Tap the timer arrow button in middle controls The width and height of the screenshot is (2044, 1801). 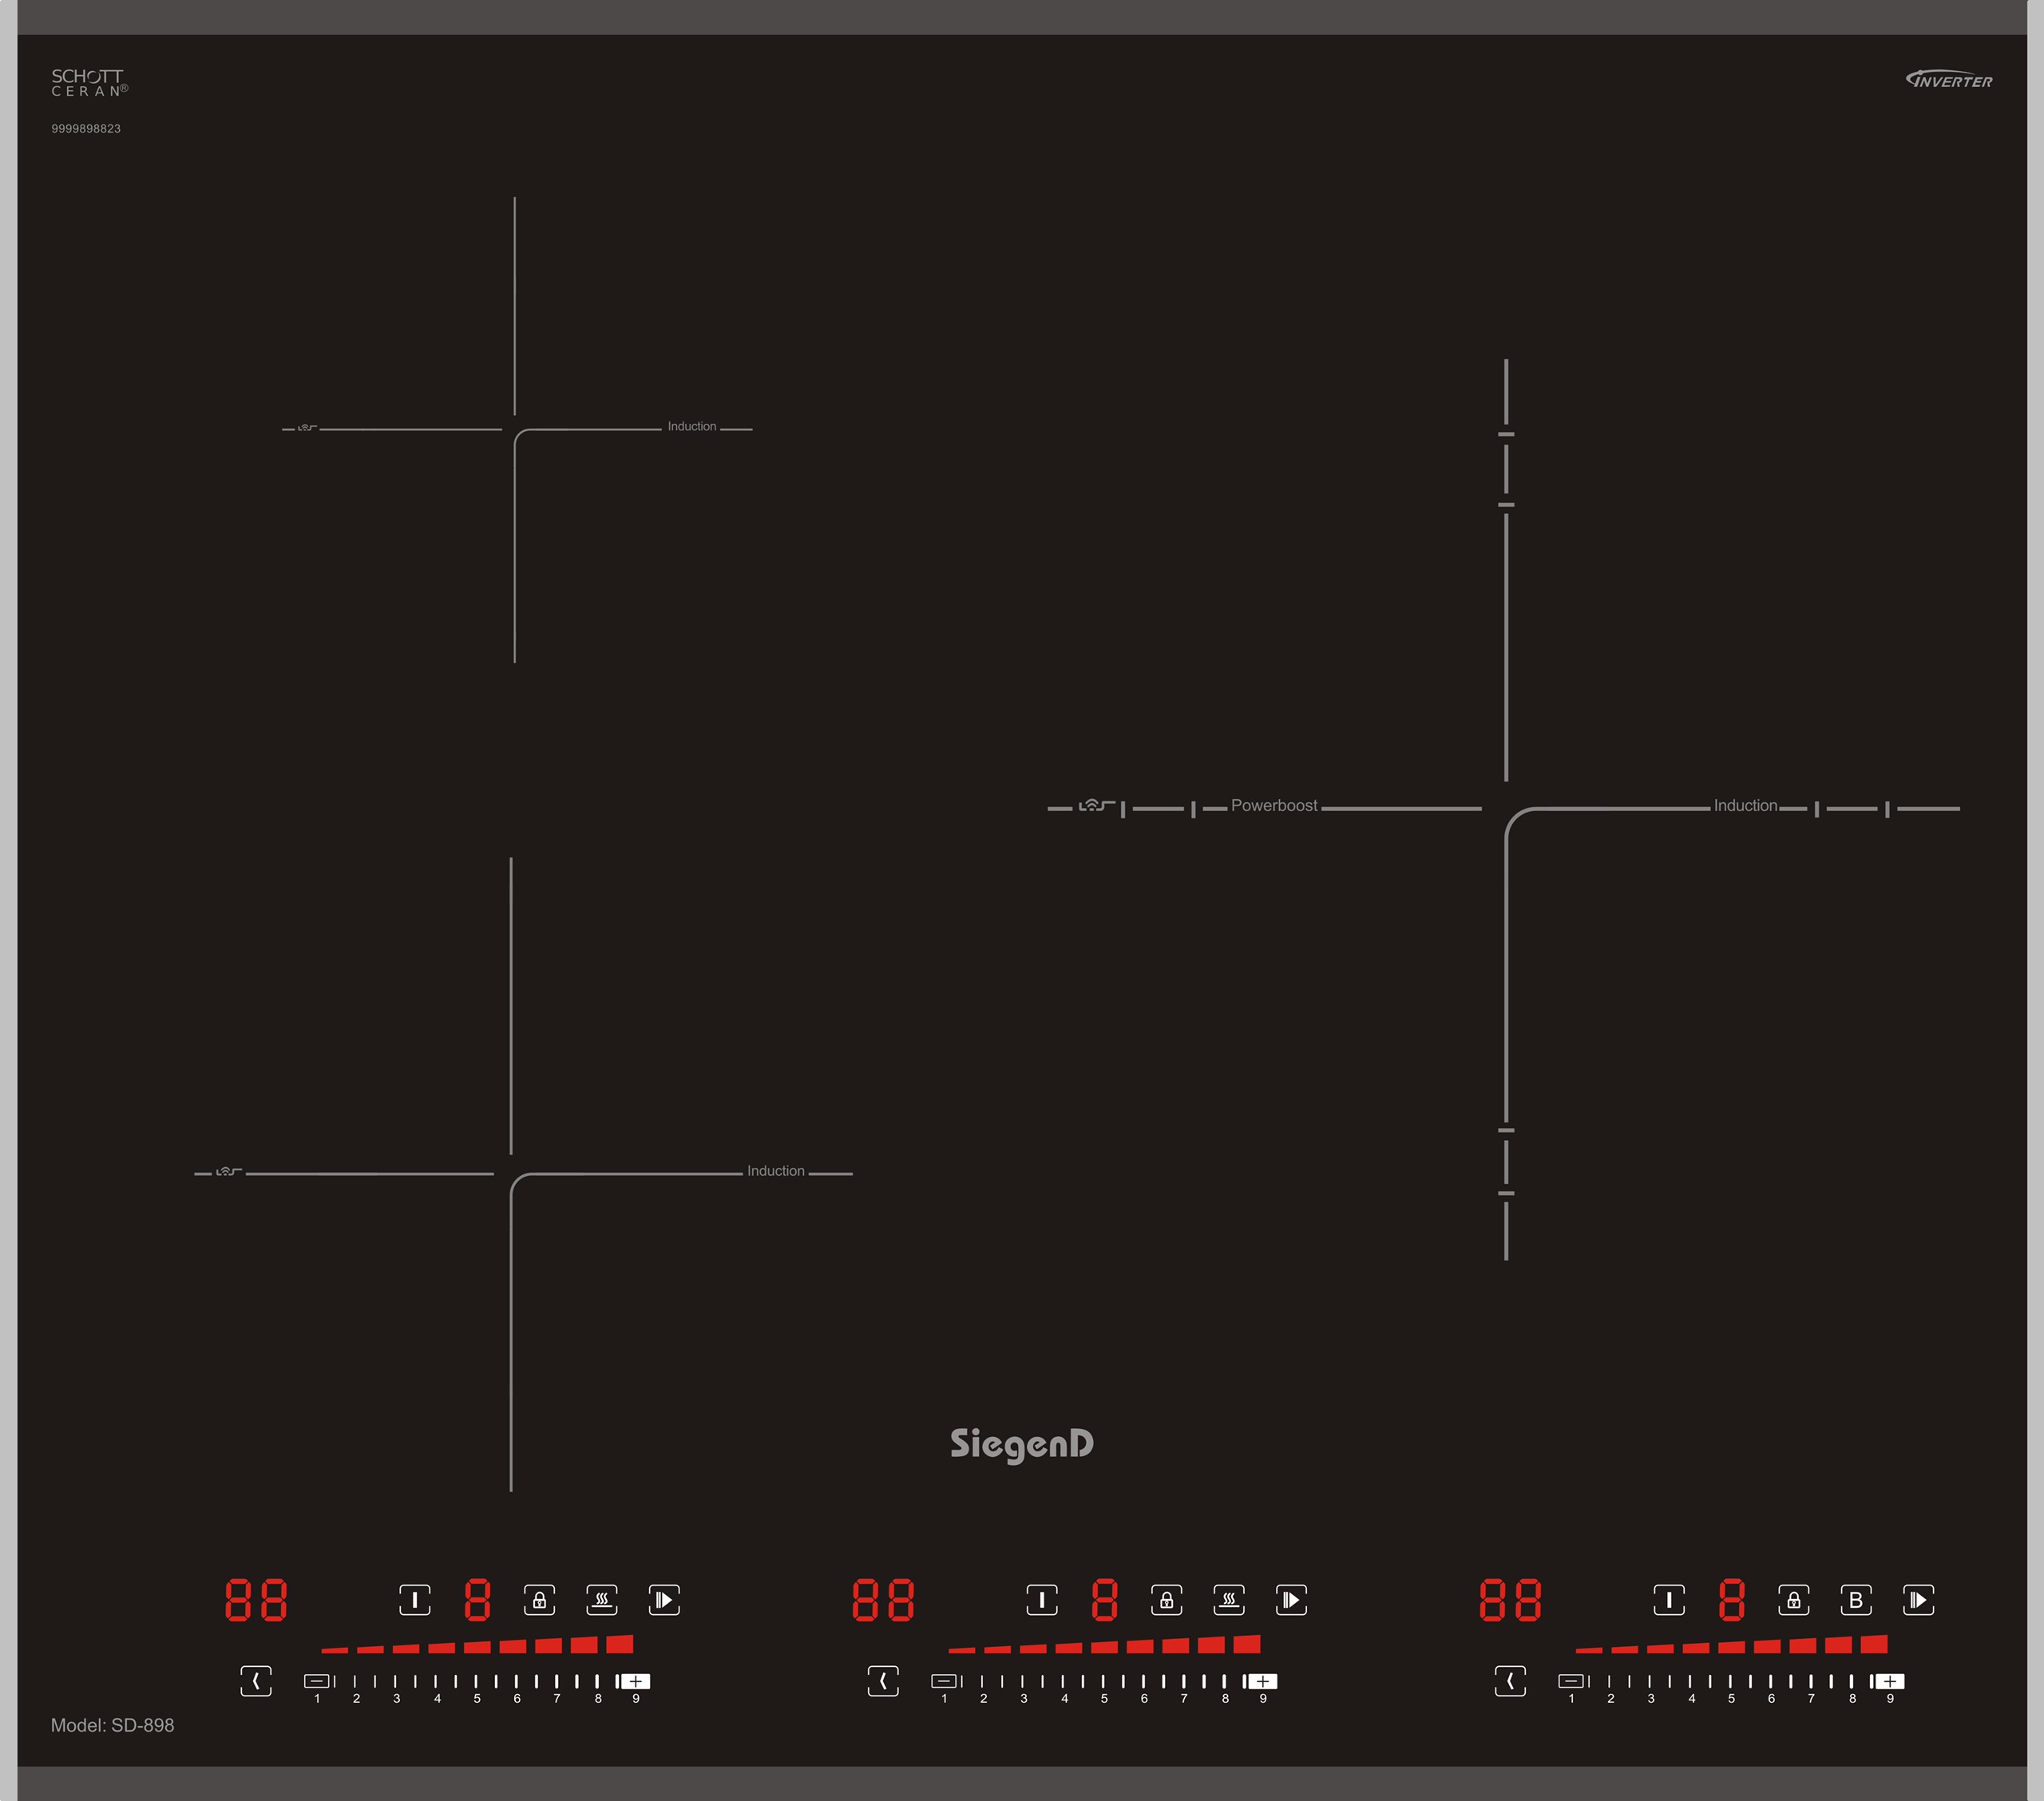tap(883, 1681)
